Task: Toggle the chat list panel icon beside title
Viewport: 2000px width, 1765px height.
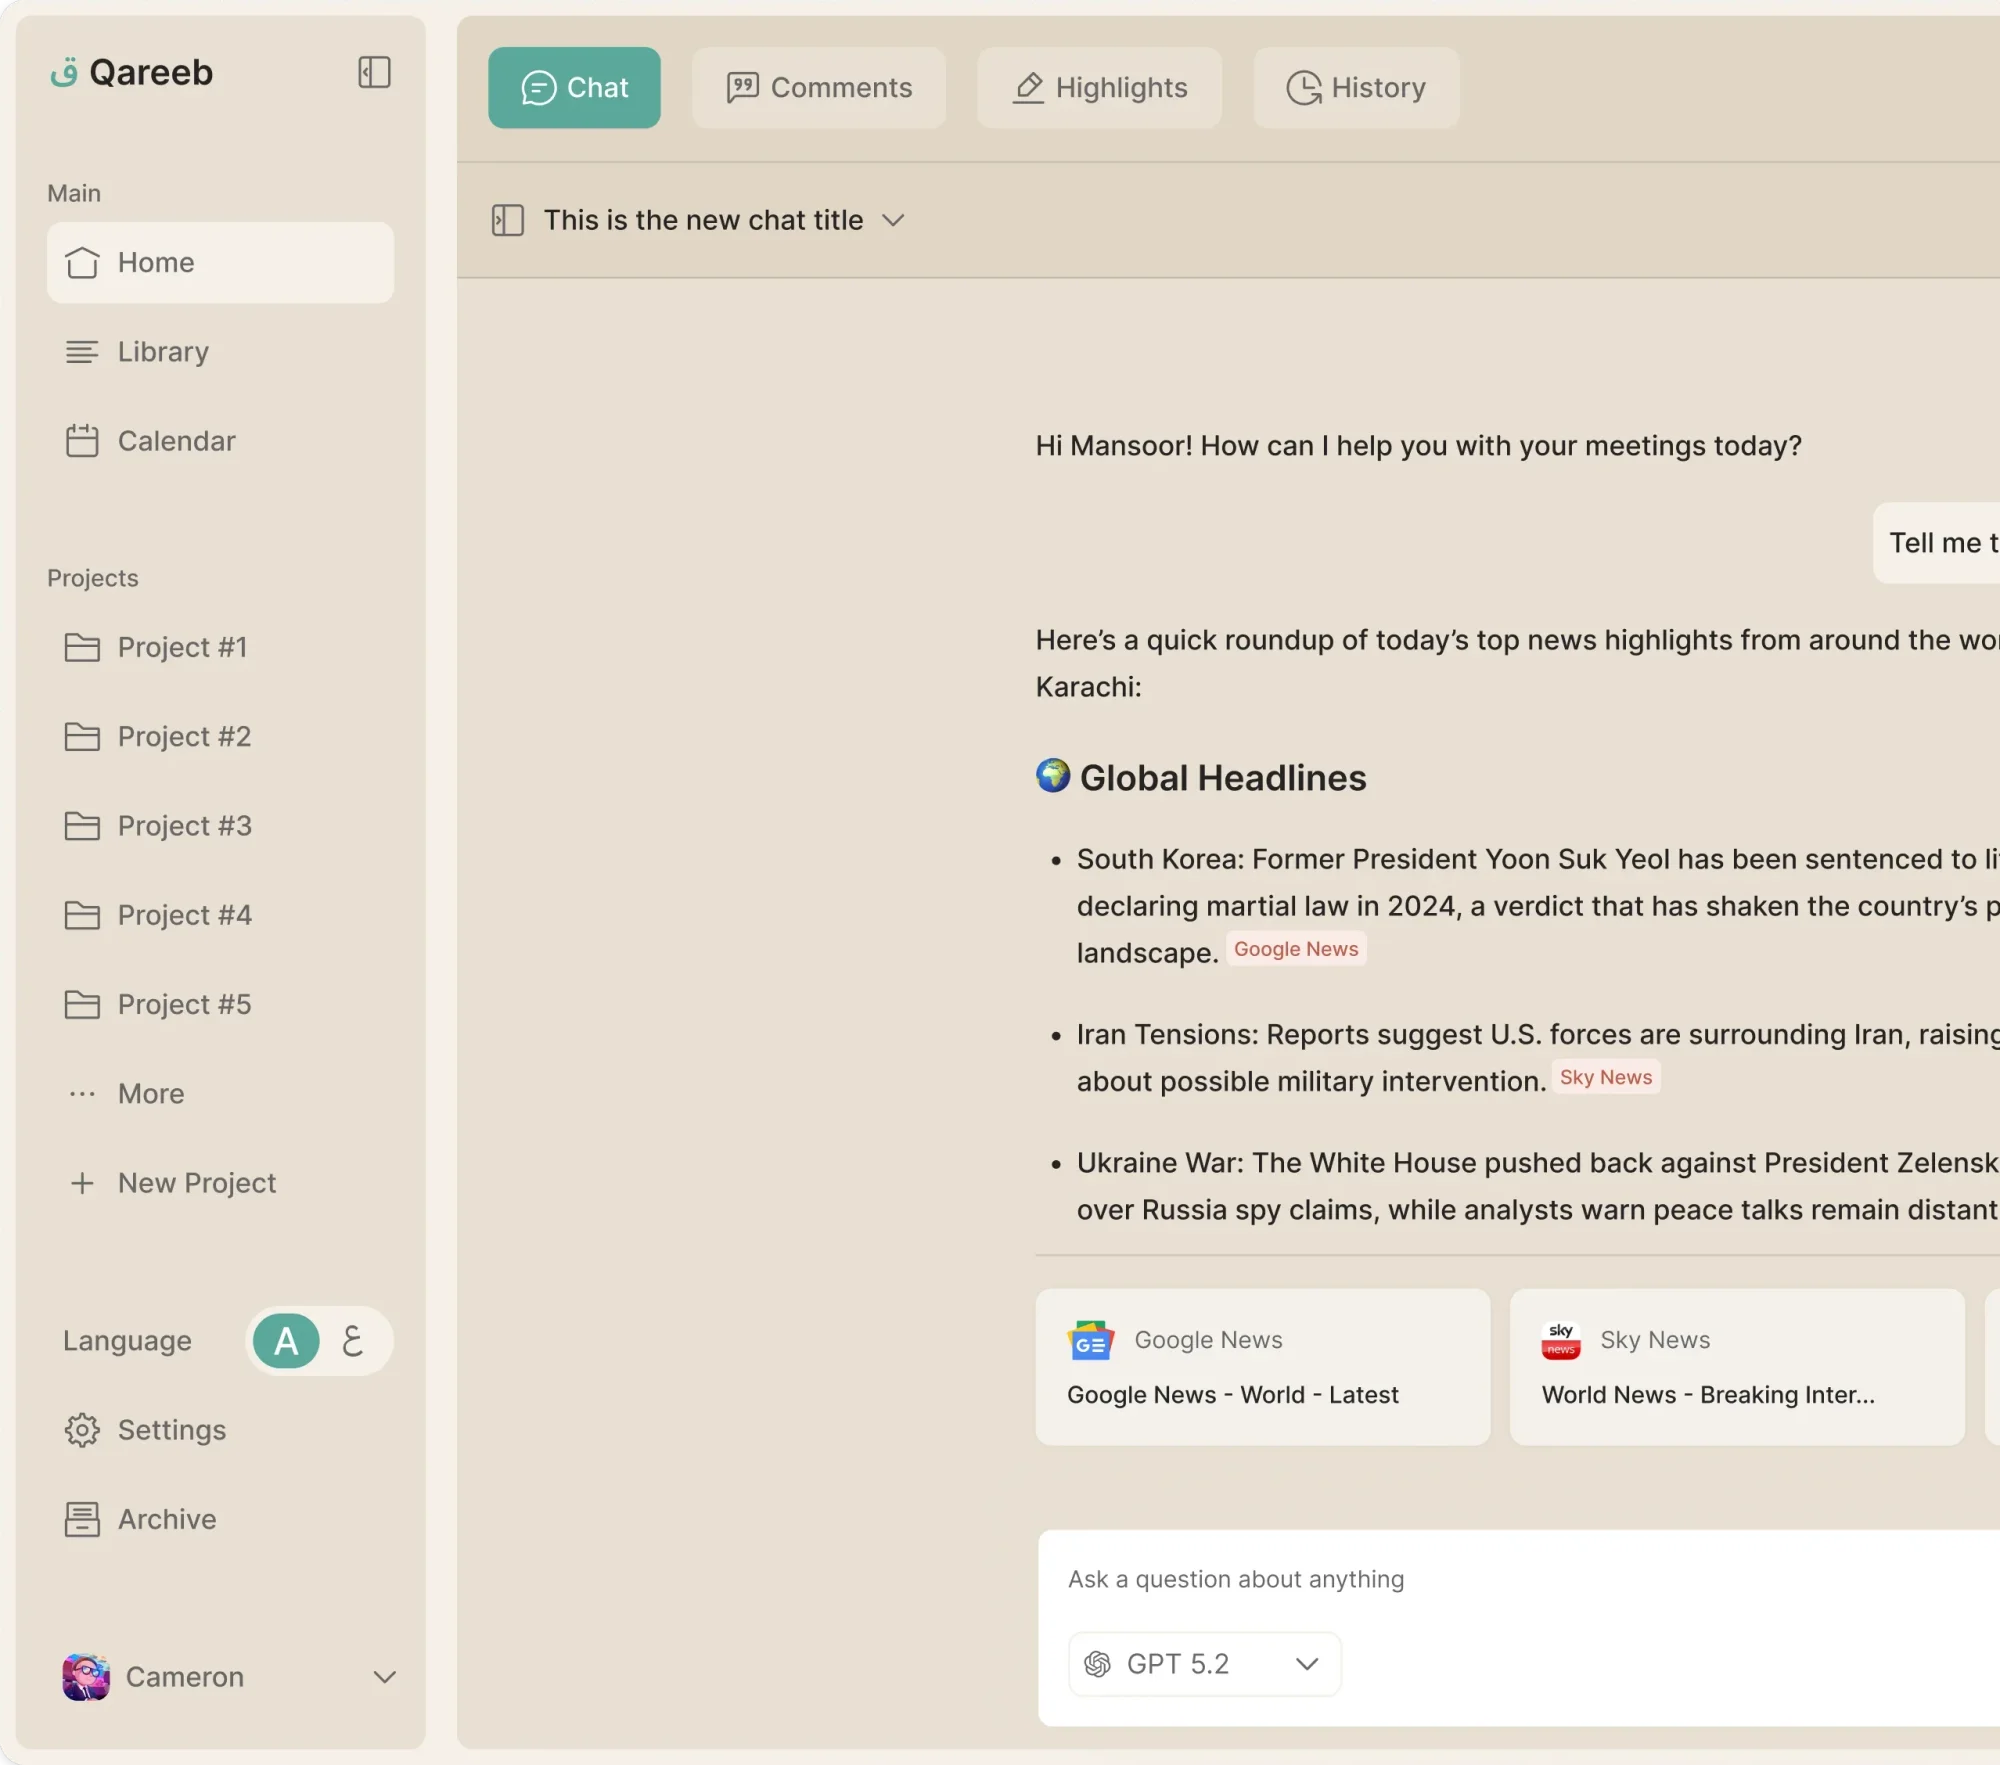Action: 508,220
